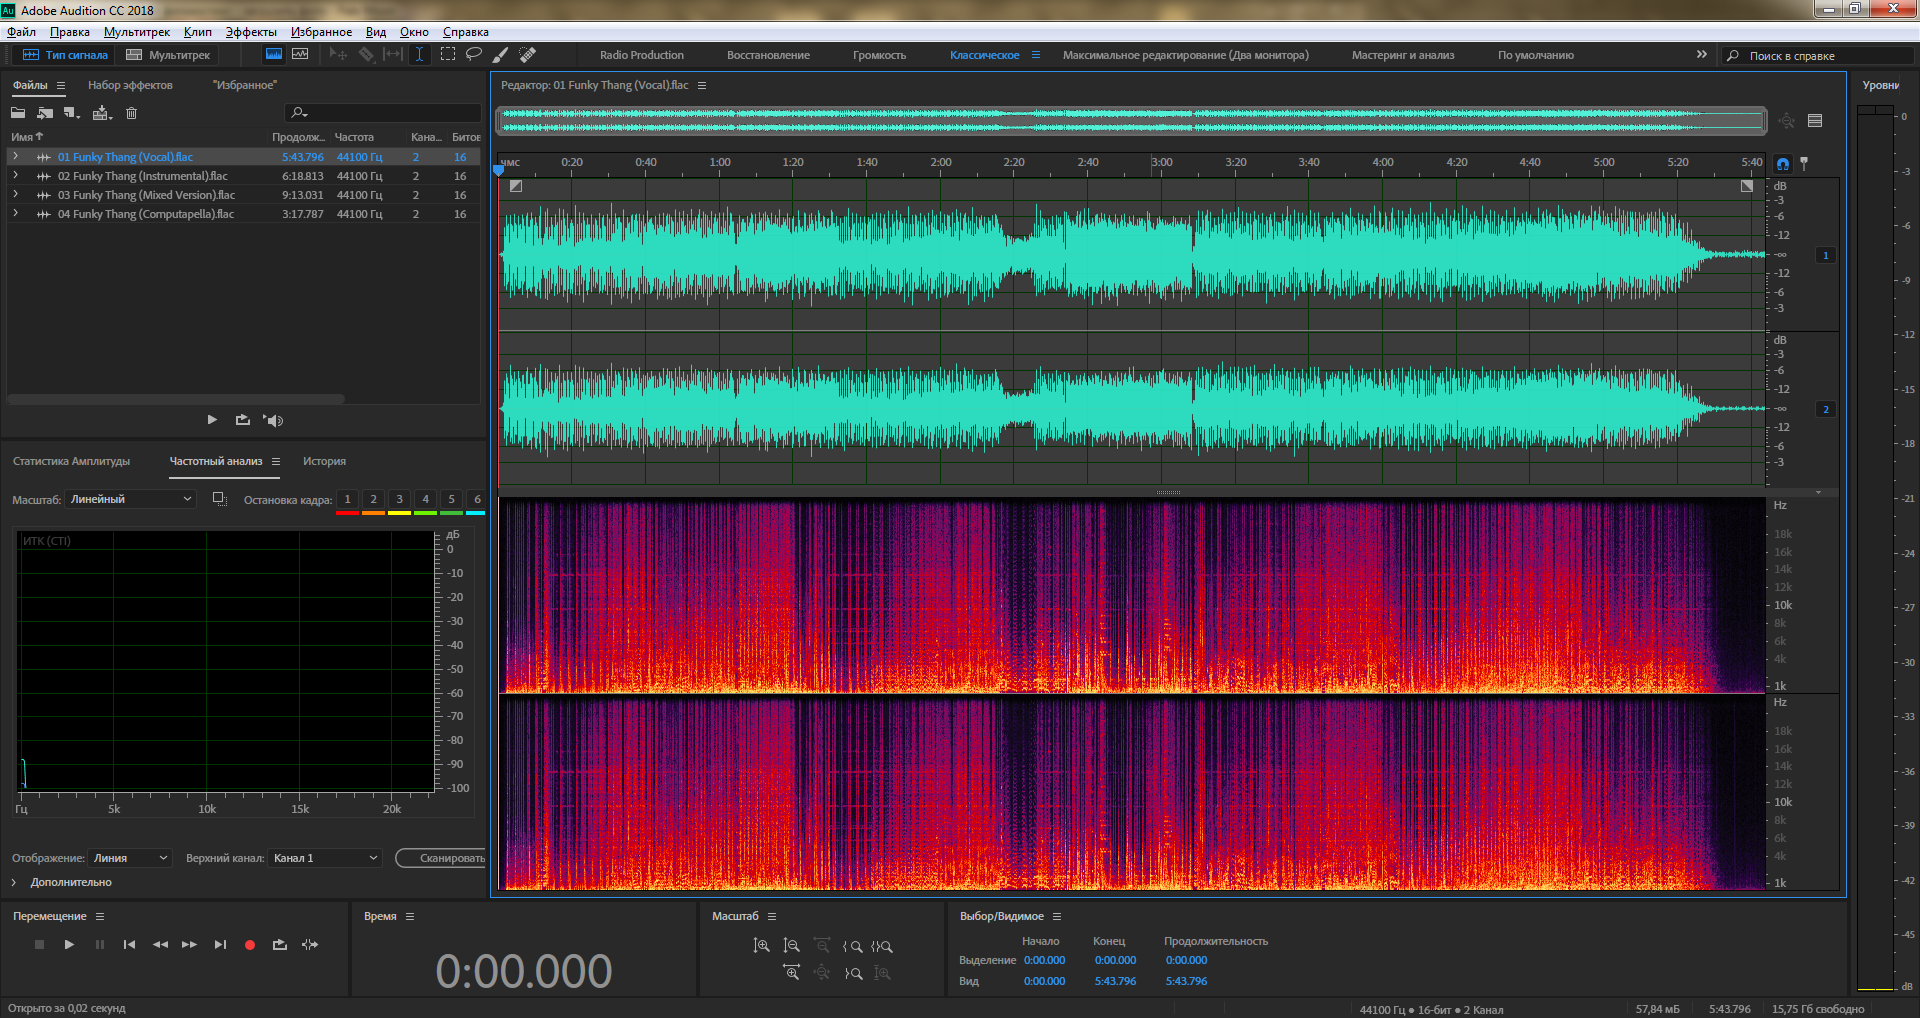The image size is (1920, 1018).
Task: Expand the 03 Funky Thang (Mixed Version).flac row
Action: (15, 195)
